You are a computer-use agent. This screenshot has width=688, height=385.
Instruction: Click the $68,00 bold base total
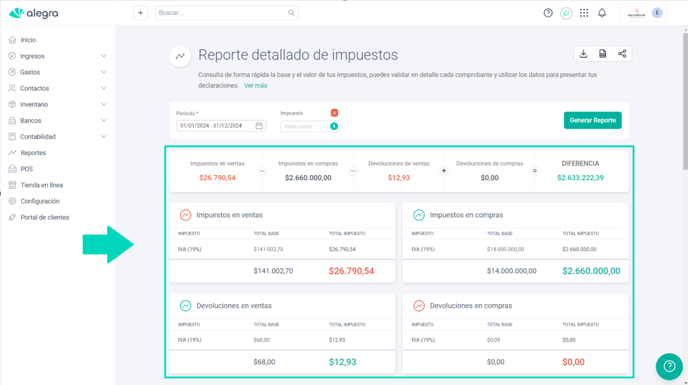click(264, 362)
